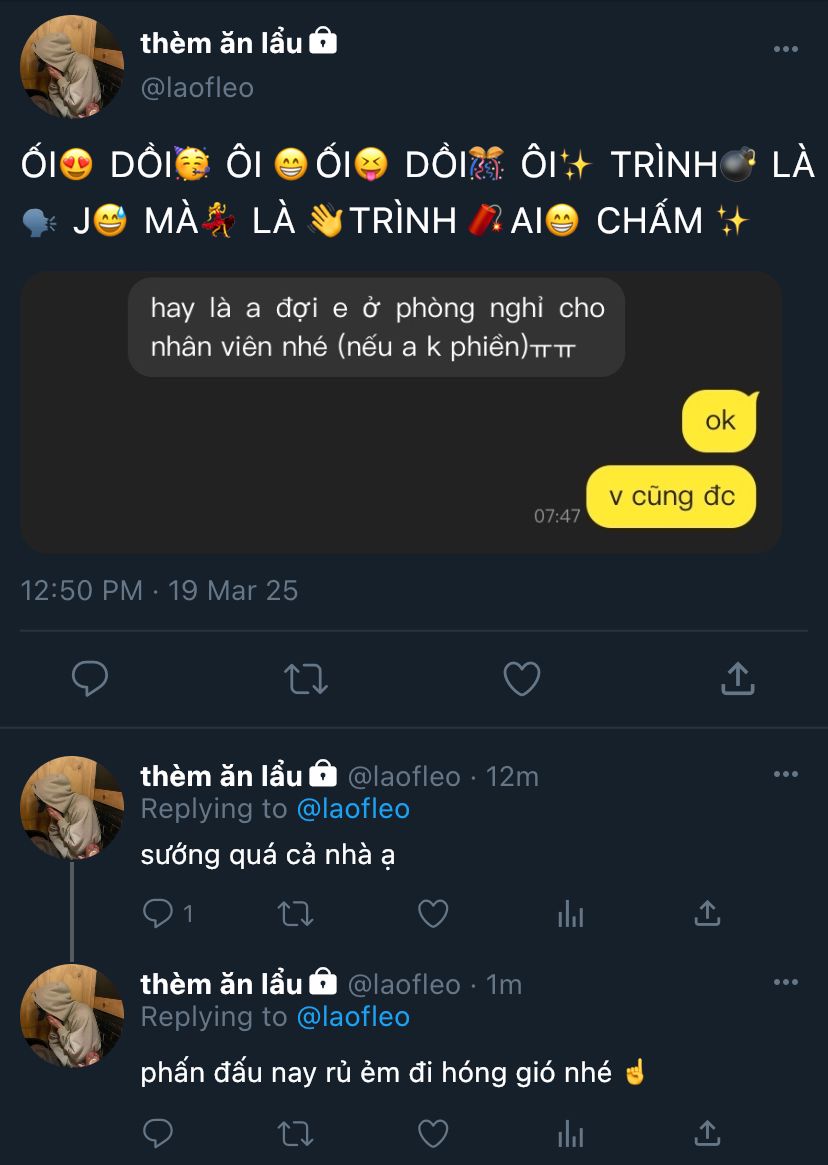Like the "sướng quá cả nhà ạ" reply
The image size is (828, 1165).
pos(432,913)
